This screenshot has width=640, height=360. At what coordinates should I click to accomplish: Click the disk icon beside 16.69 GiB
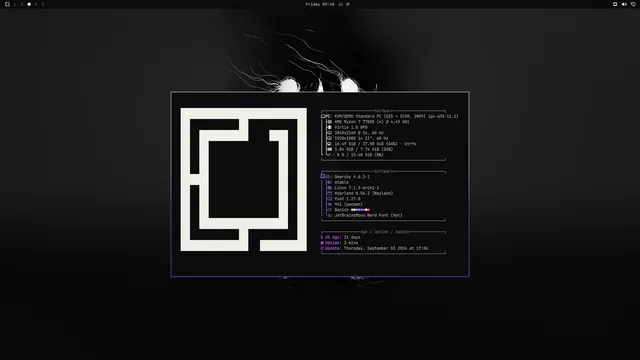(329, 144)
